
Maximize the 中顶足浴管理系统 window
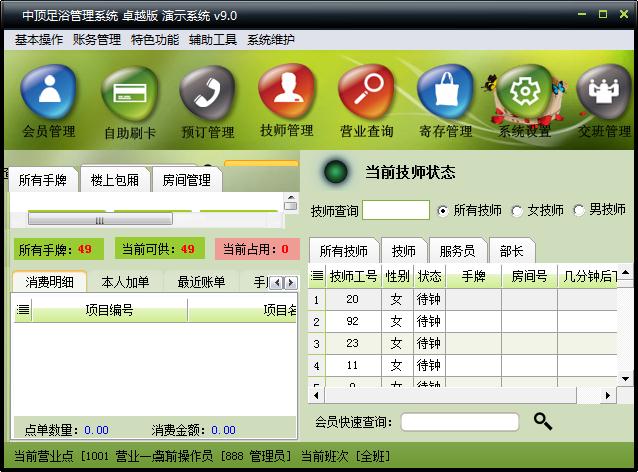click(603, 15)
